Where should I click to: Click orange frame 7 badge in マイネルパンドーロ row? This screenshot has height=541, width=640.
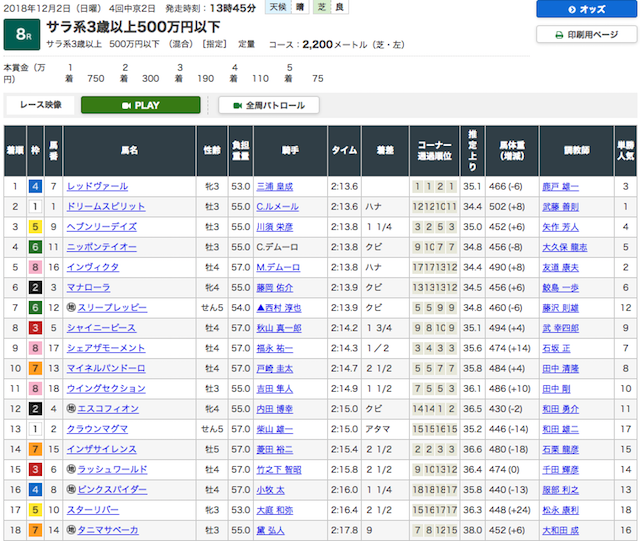point(35,368)
